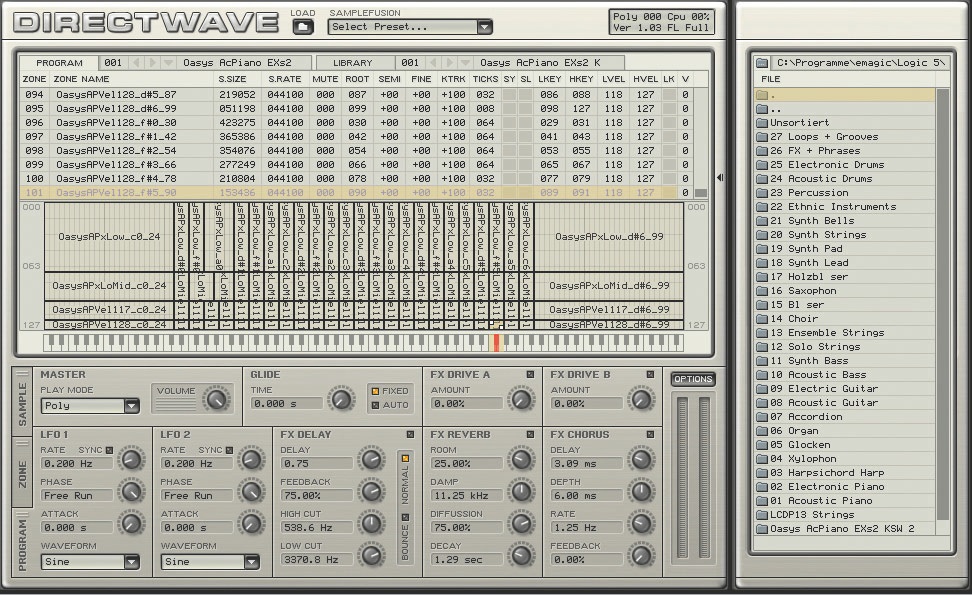
Task: Adjust the FX Reverb DAMP knob
Action: tap(521, 491)
